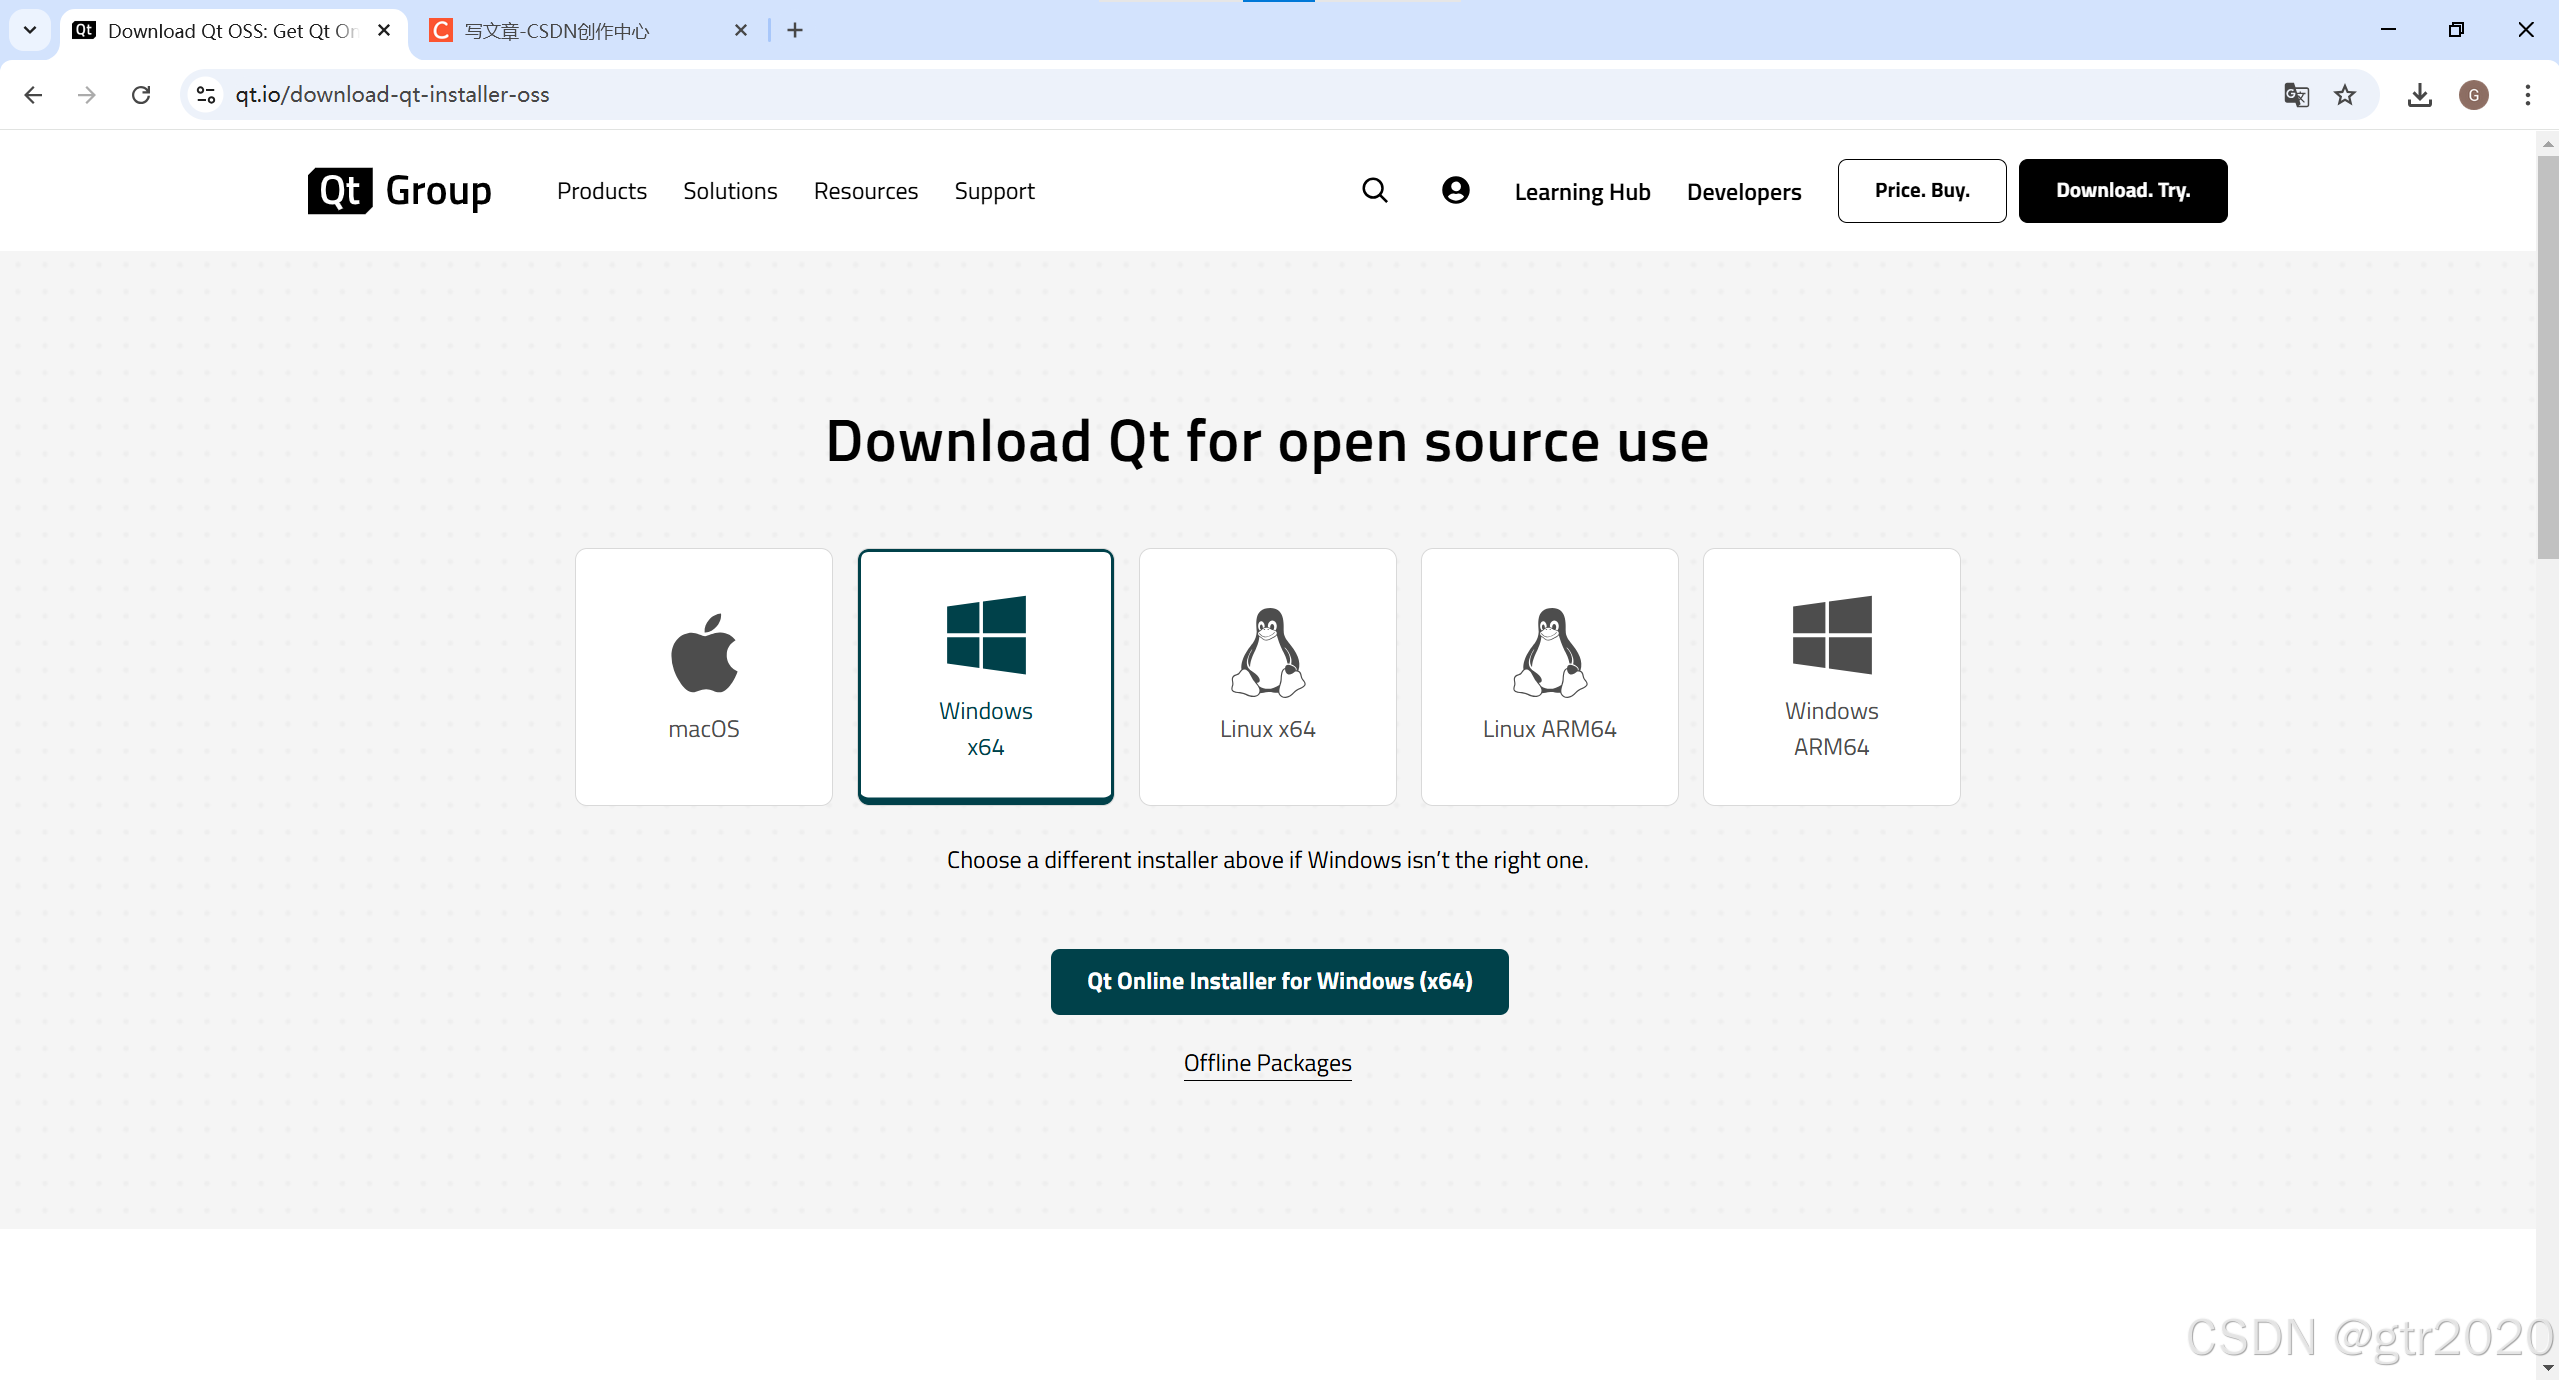Select the macOS installer card

703,676
